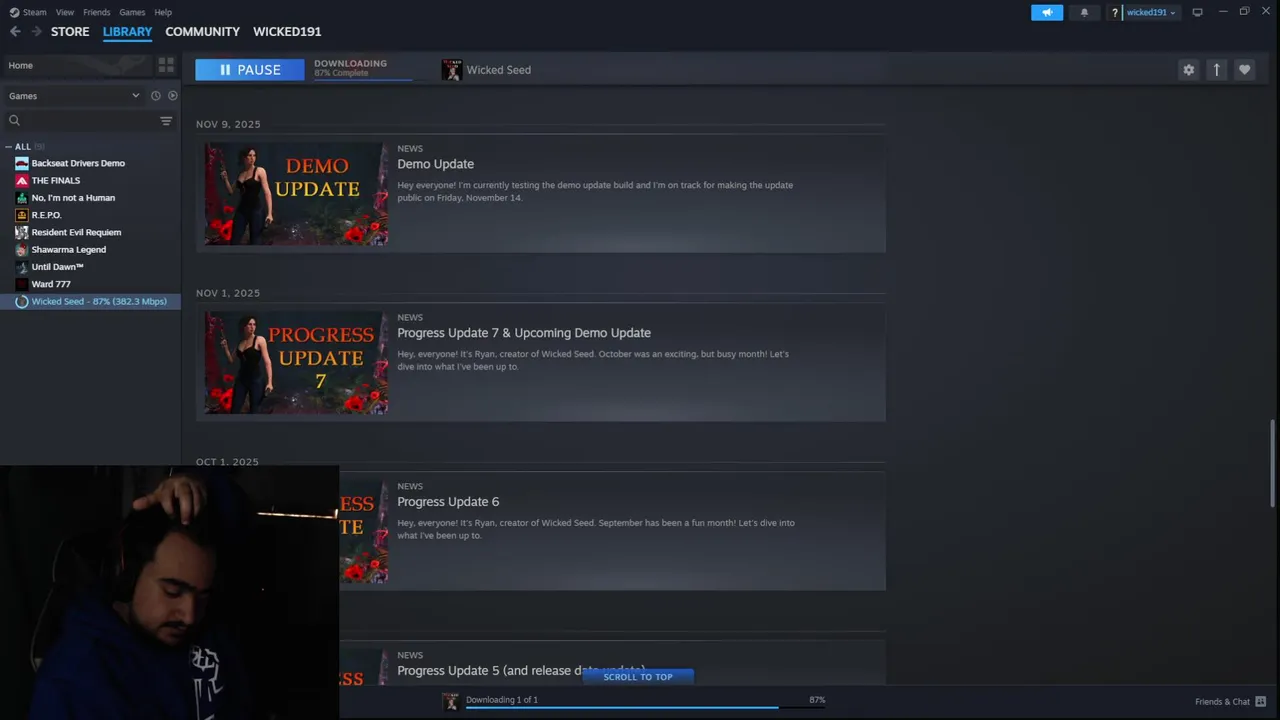Image resolution: width=1280 pixels, height=720 pixels.
Task: Open the announcements megaphone button
Action: point(1047,13)
